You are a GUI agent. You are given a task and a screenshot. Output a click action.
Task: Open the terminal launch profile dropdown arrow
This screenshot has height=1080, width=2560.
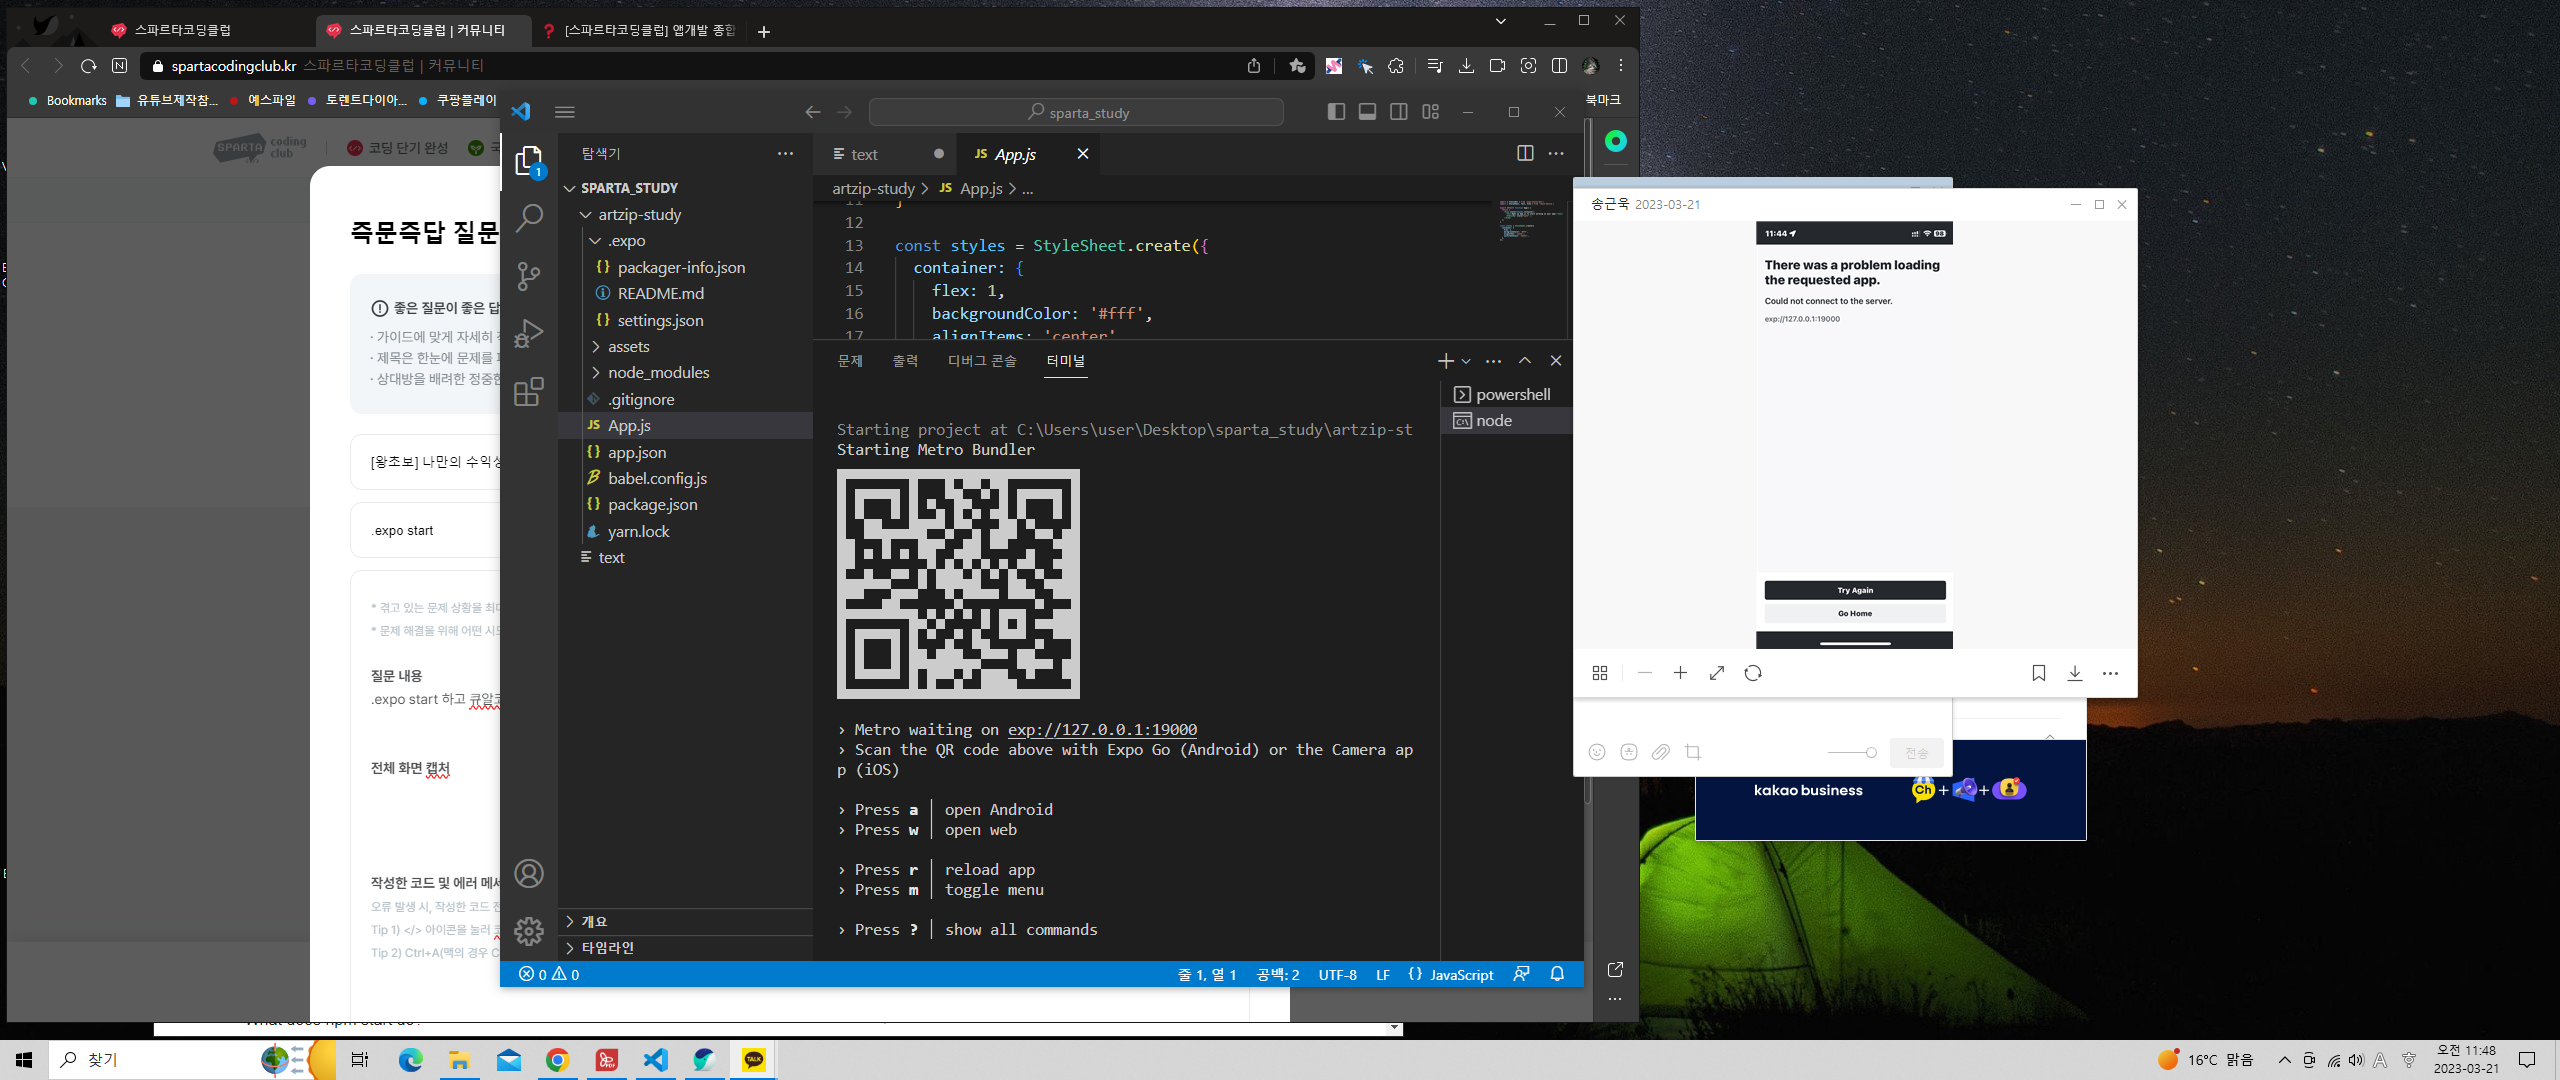click(x=1466, y=361)
